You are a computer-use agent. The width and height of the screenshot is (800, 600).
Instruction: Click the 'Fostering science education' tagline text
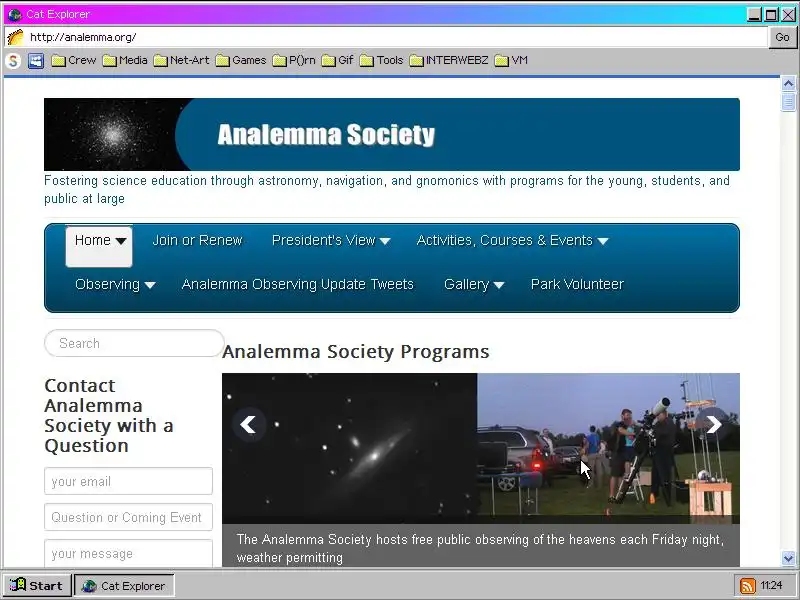[x=387, y=189]
